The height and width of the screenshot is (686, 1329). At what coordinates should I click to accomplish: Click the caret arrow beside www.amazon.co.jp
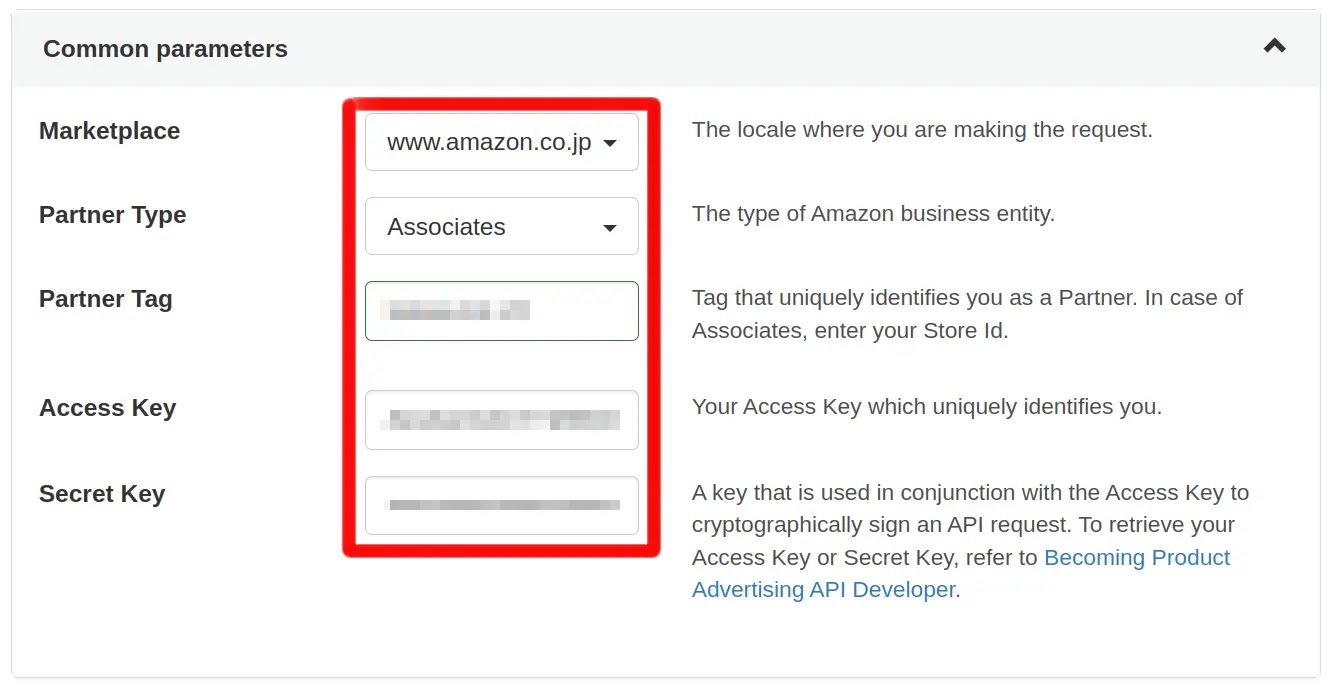(x=609, y=143)
